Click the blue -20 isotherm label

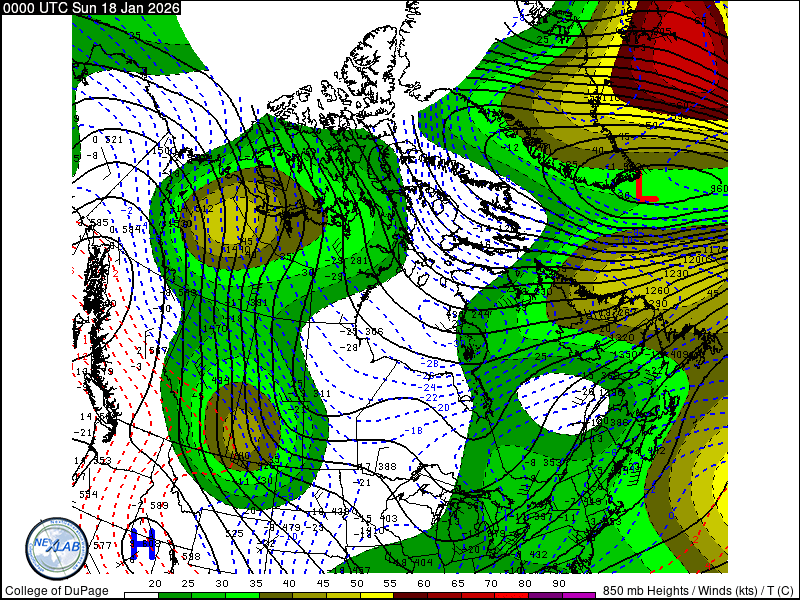441,408
